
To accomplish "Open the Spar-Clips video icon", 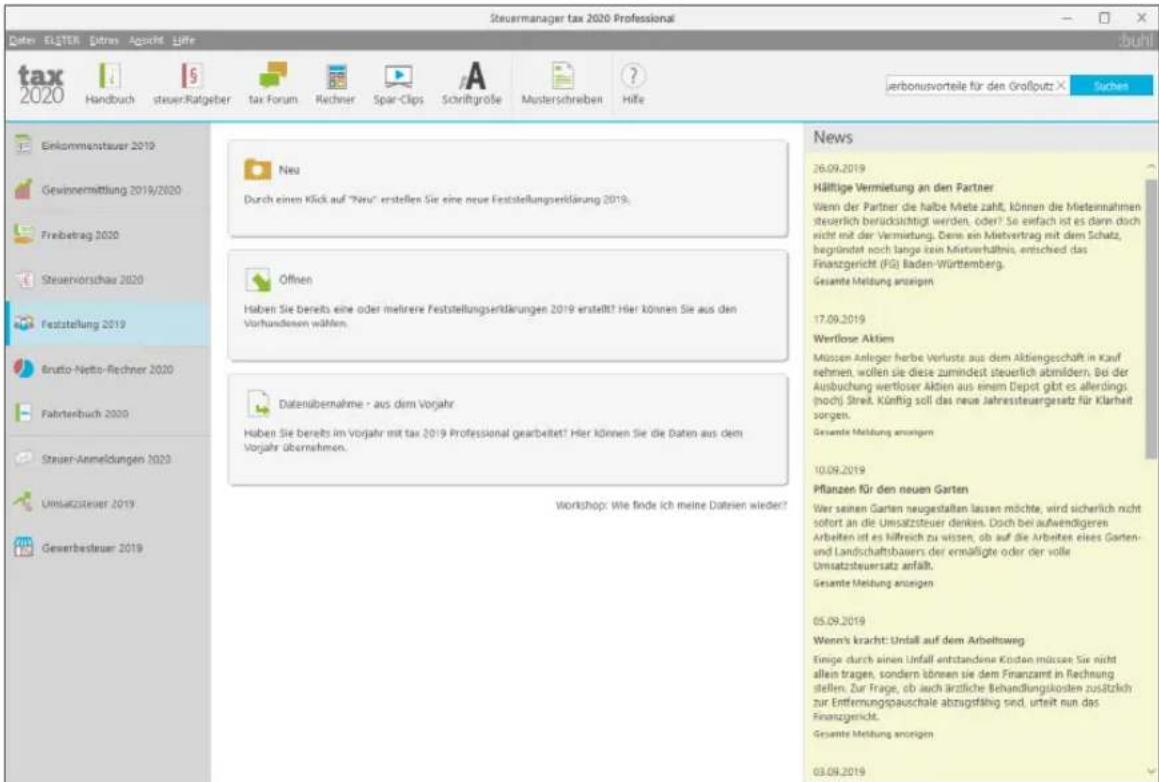I will click(398, 76).
